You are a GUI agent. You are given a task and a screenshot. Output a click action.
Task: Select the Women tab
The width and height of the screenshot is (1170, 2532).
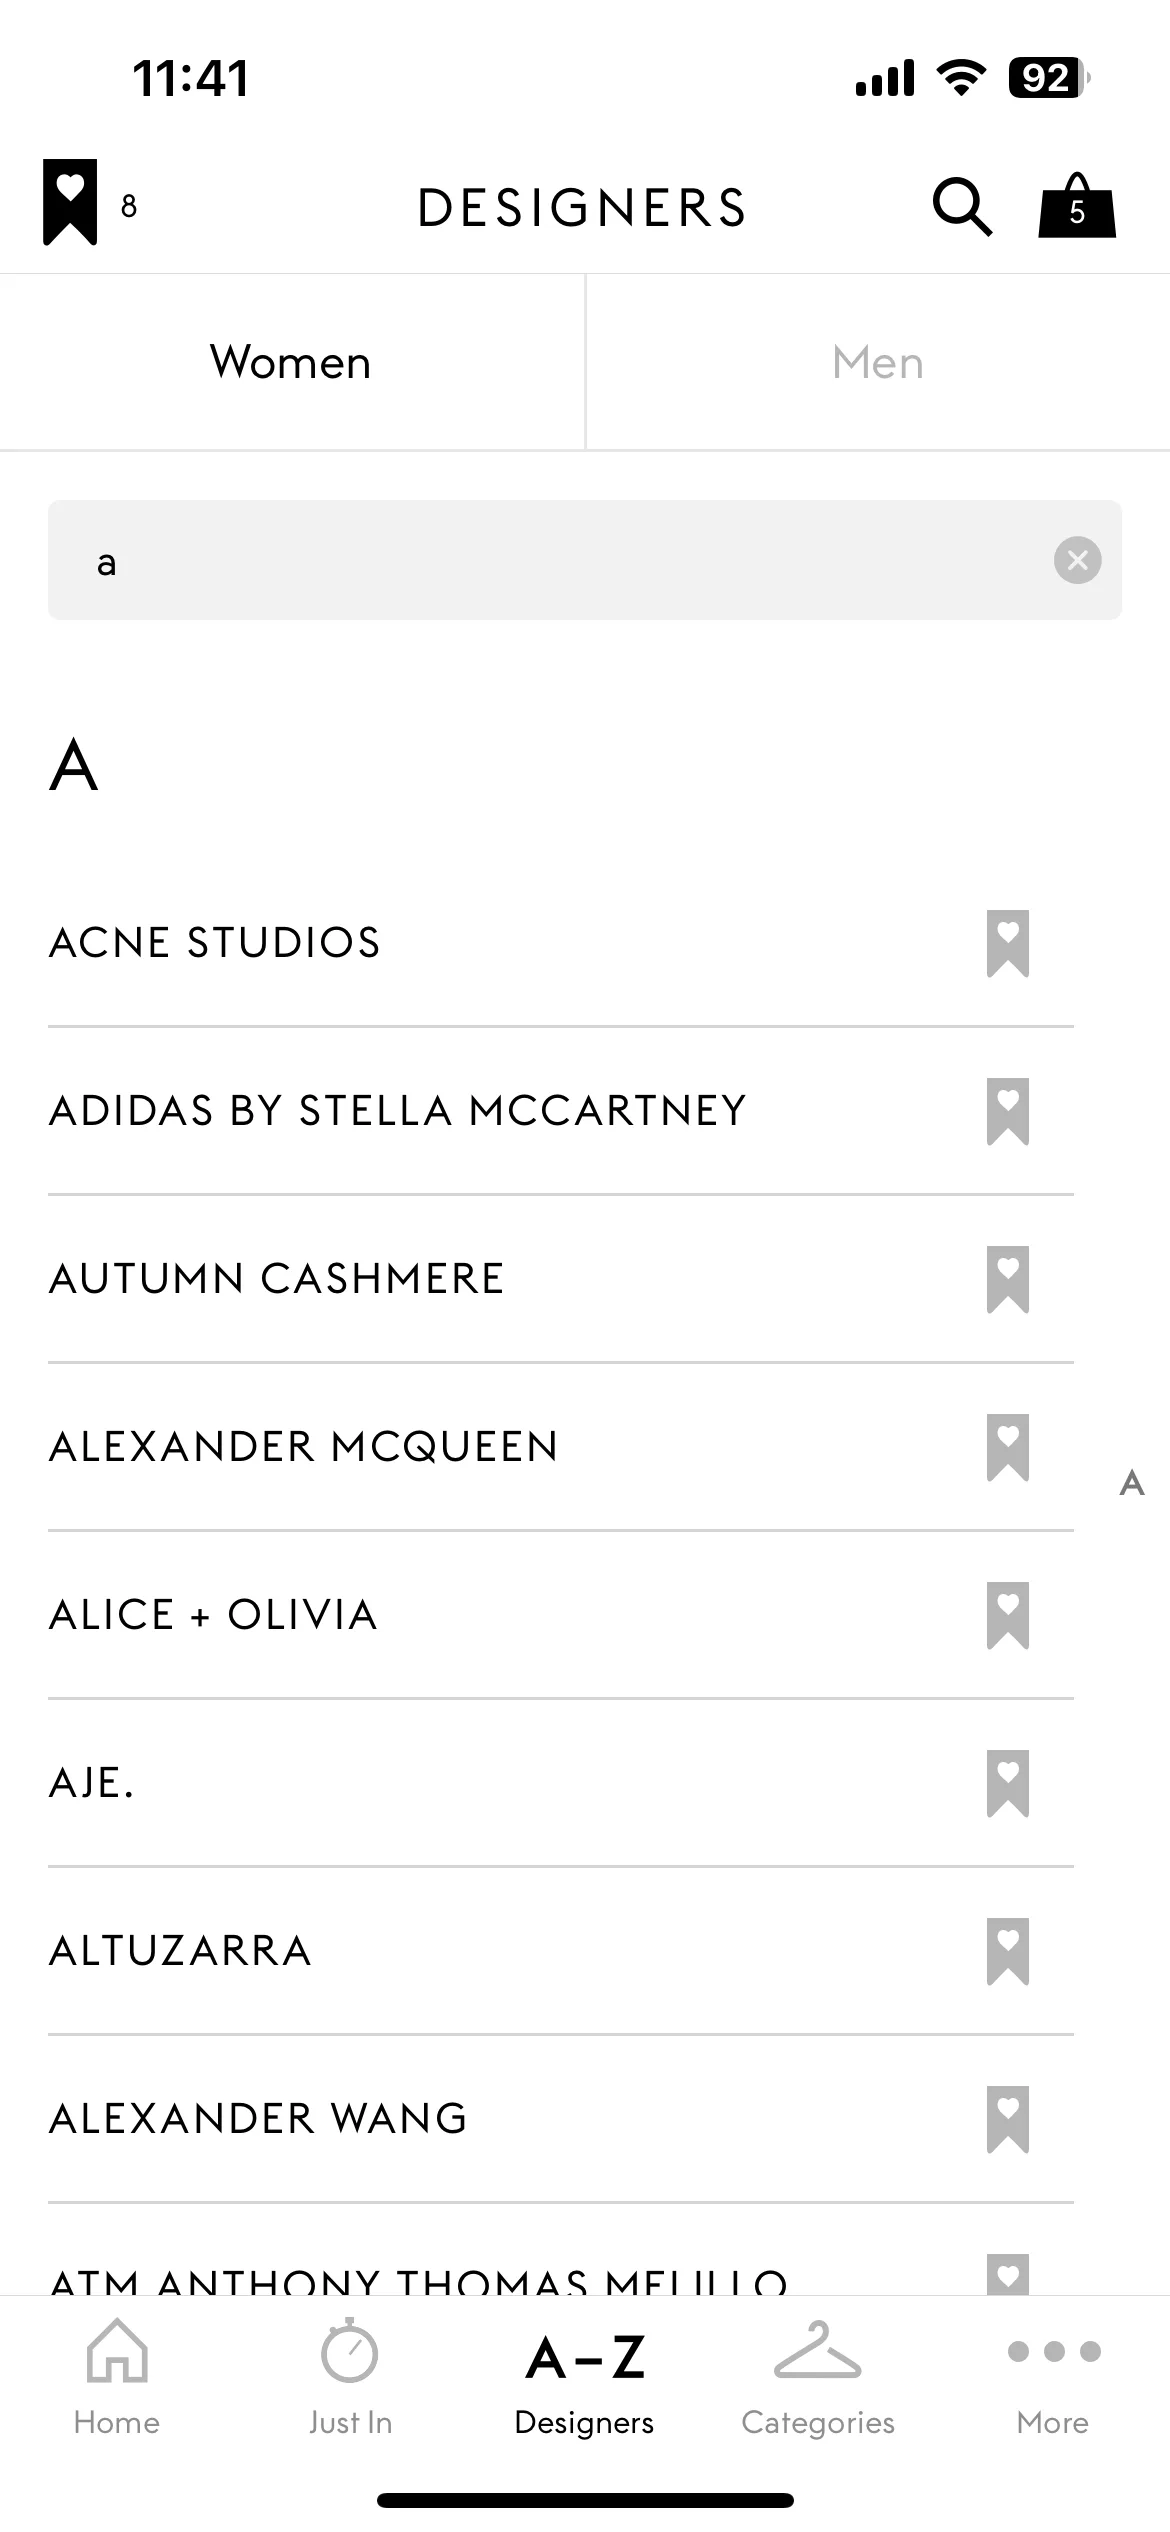tap(291, 362)
